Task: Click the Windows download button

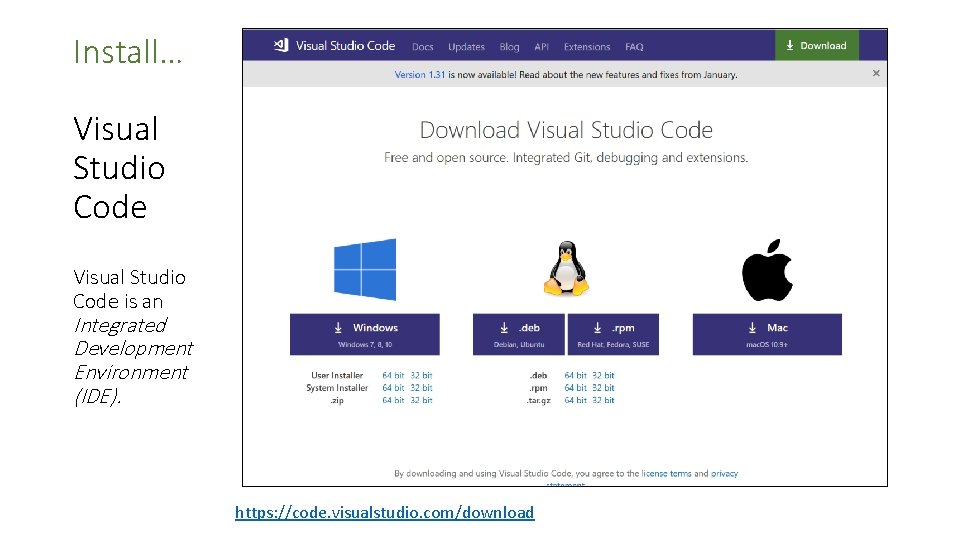Action: click(365, 334)
